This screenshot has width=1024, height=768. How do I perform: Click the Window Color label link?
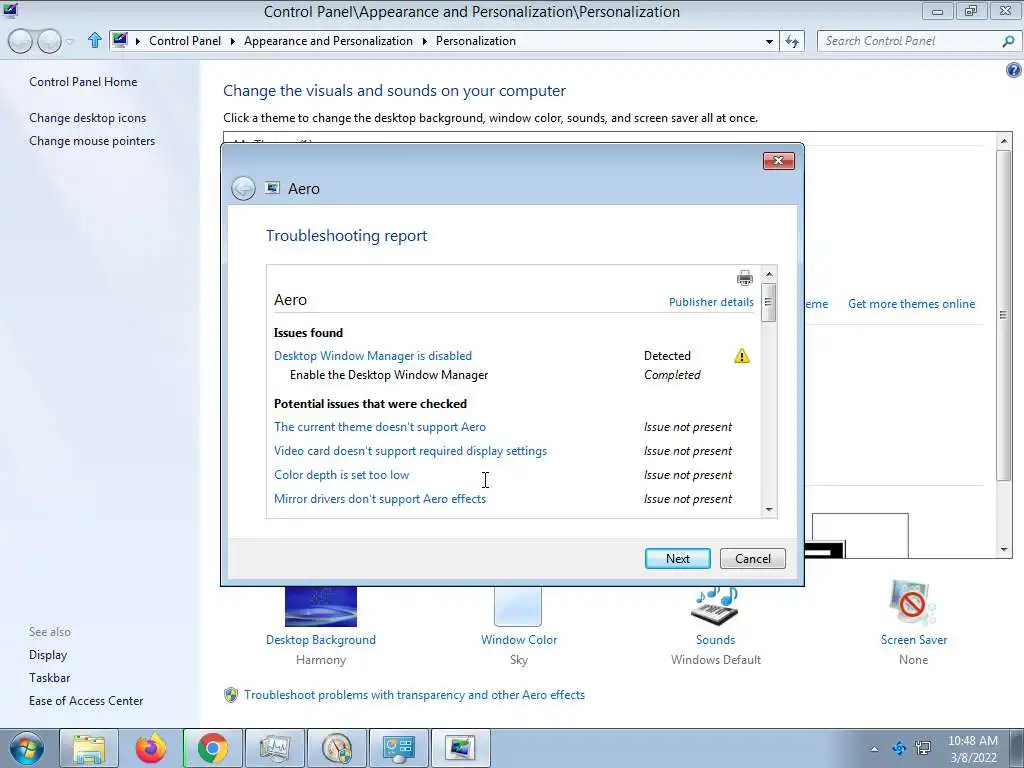(x=519, y=640)
